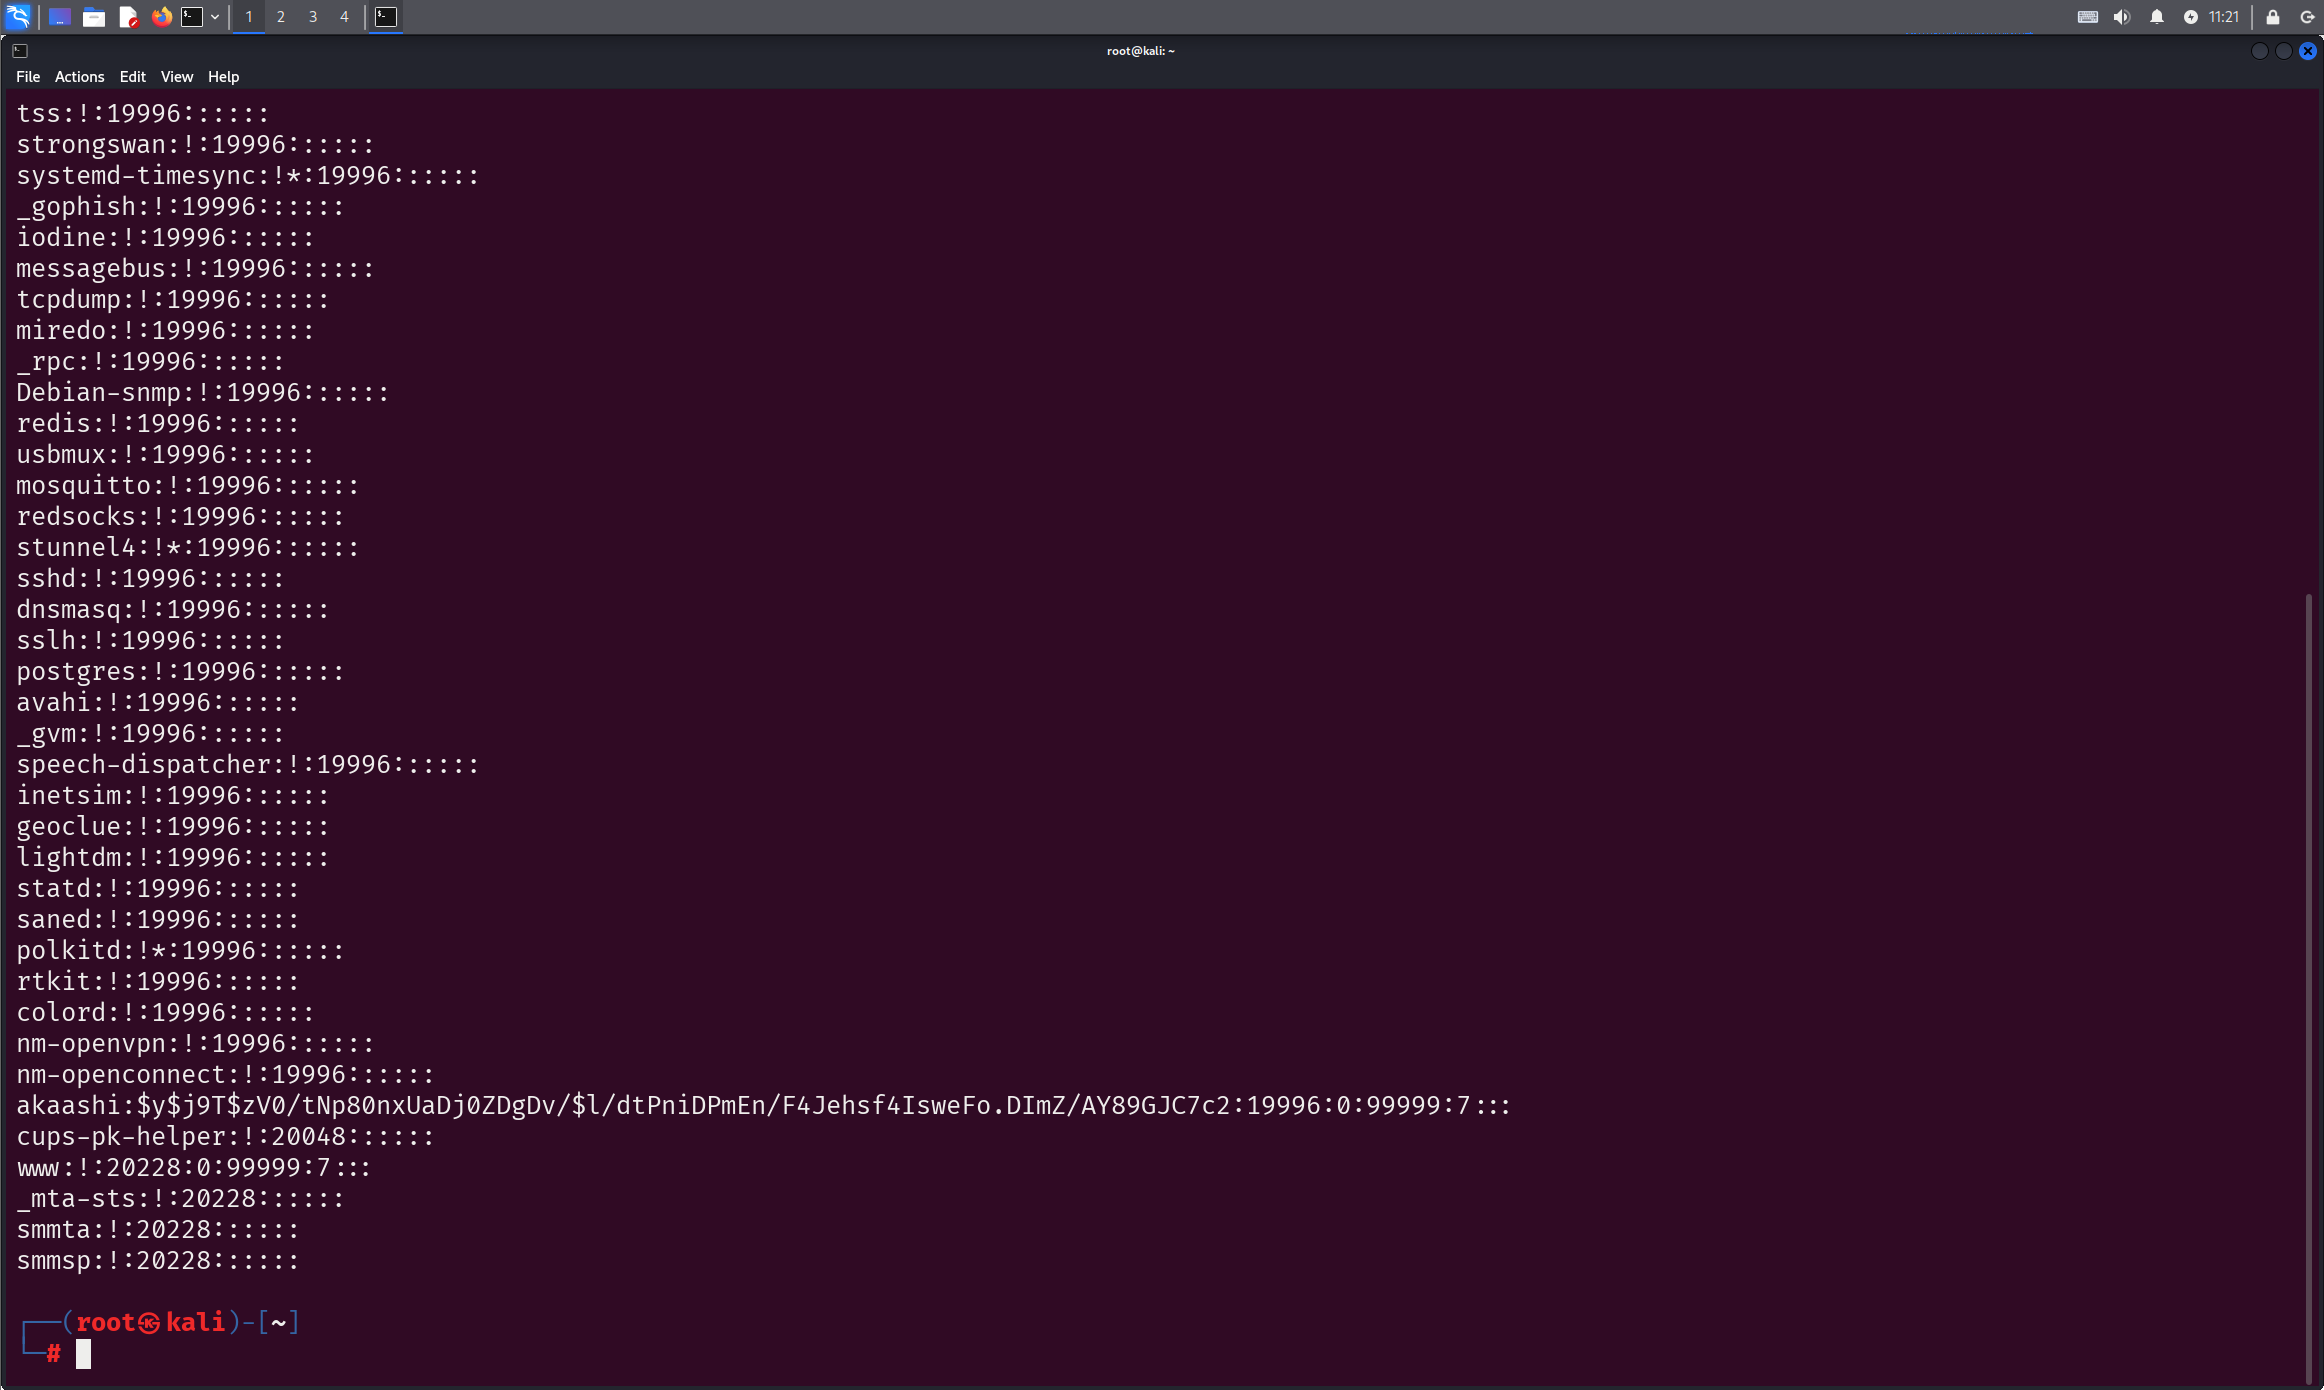Open terminal emulator launcher in panel
The image size is (2324, 1390).
tap(192, 17)
